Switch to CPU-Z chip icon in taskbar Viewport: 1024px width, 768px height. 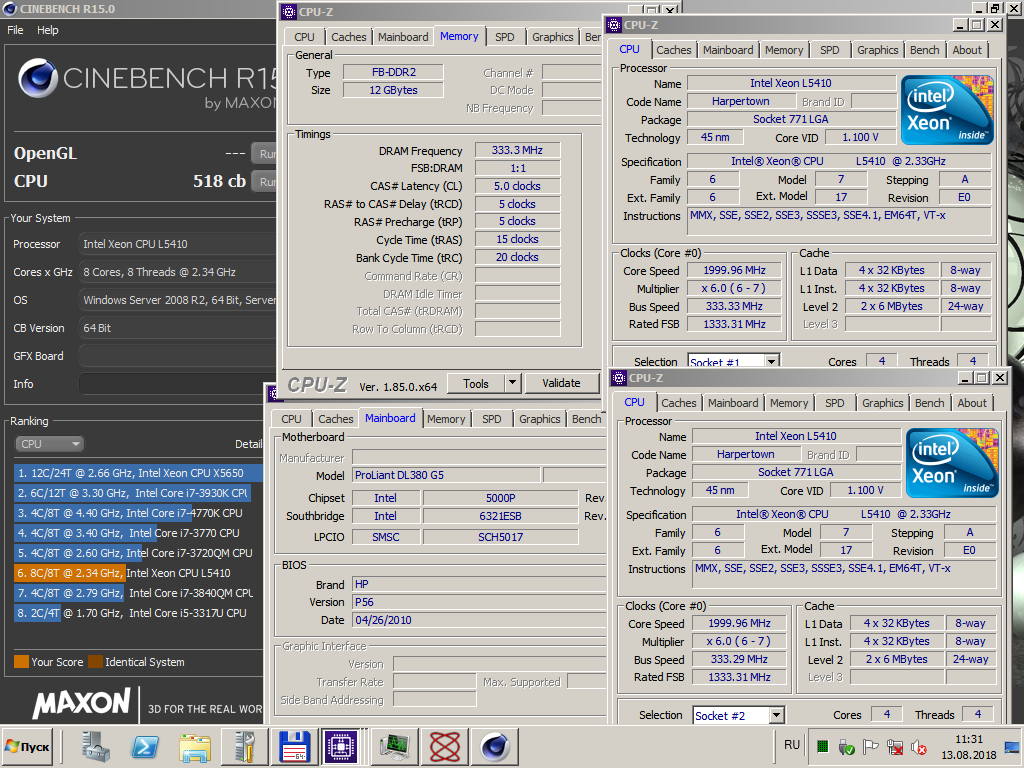(x=341, y=746)
